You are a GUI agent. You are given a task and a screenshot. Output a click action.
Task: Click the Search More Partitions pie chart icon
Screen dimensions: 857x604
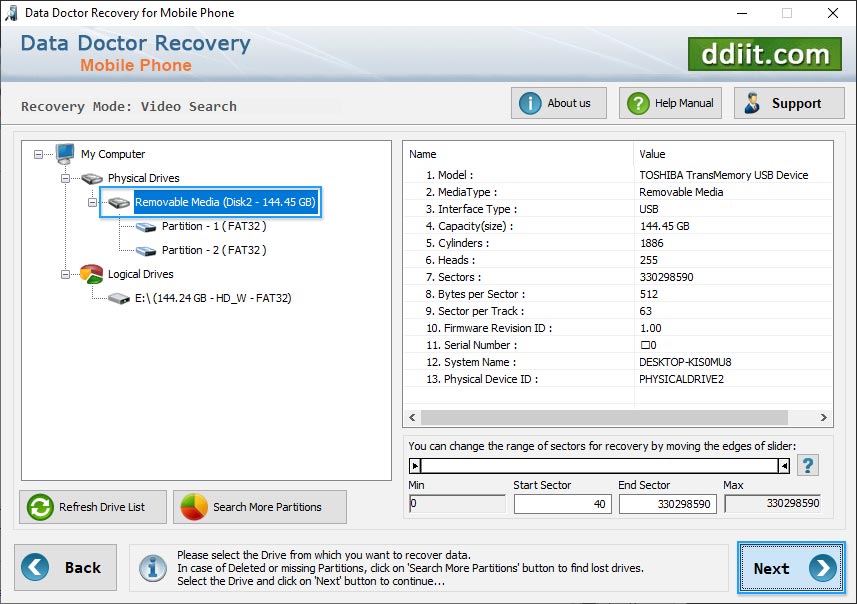pos(194,507)
